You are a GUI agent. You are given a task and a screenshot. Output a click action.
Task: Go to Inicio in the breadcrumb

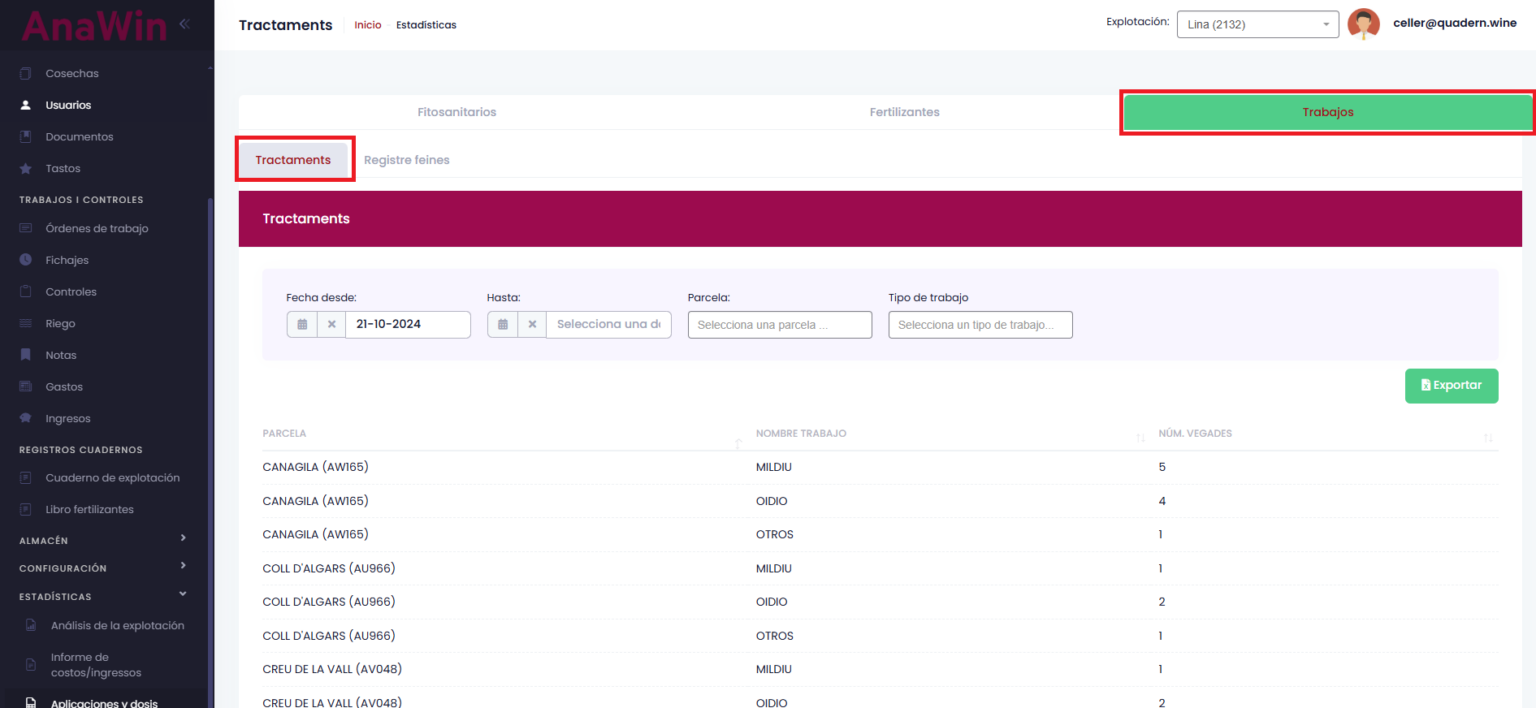point(367,25)
